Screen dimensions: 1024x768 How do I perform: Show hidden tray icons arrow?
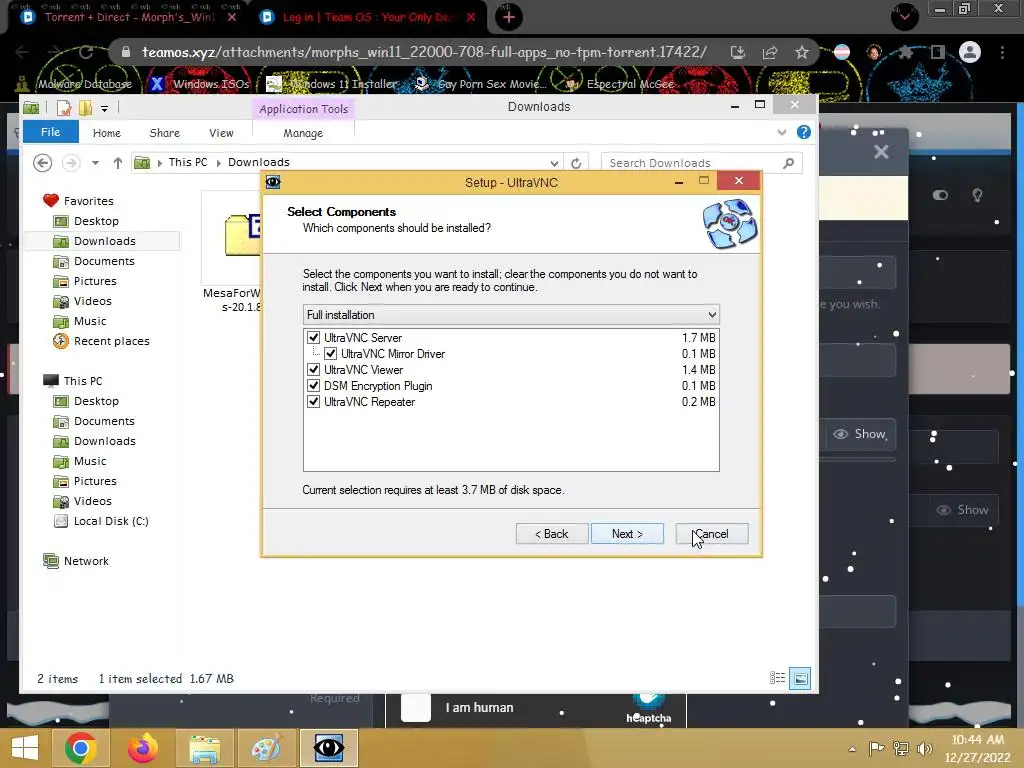tap(852, 748)
